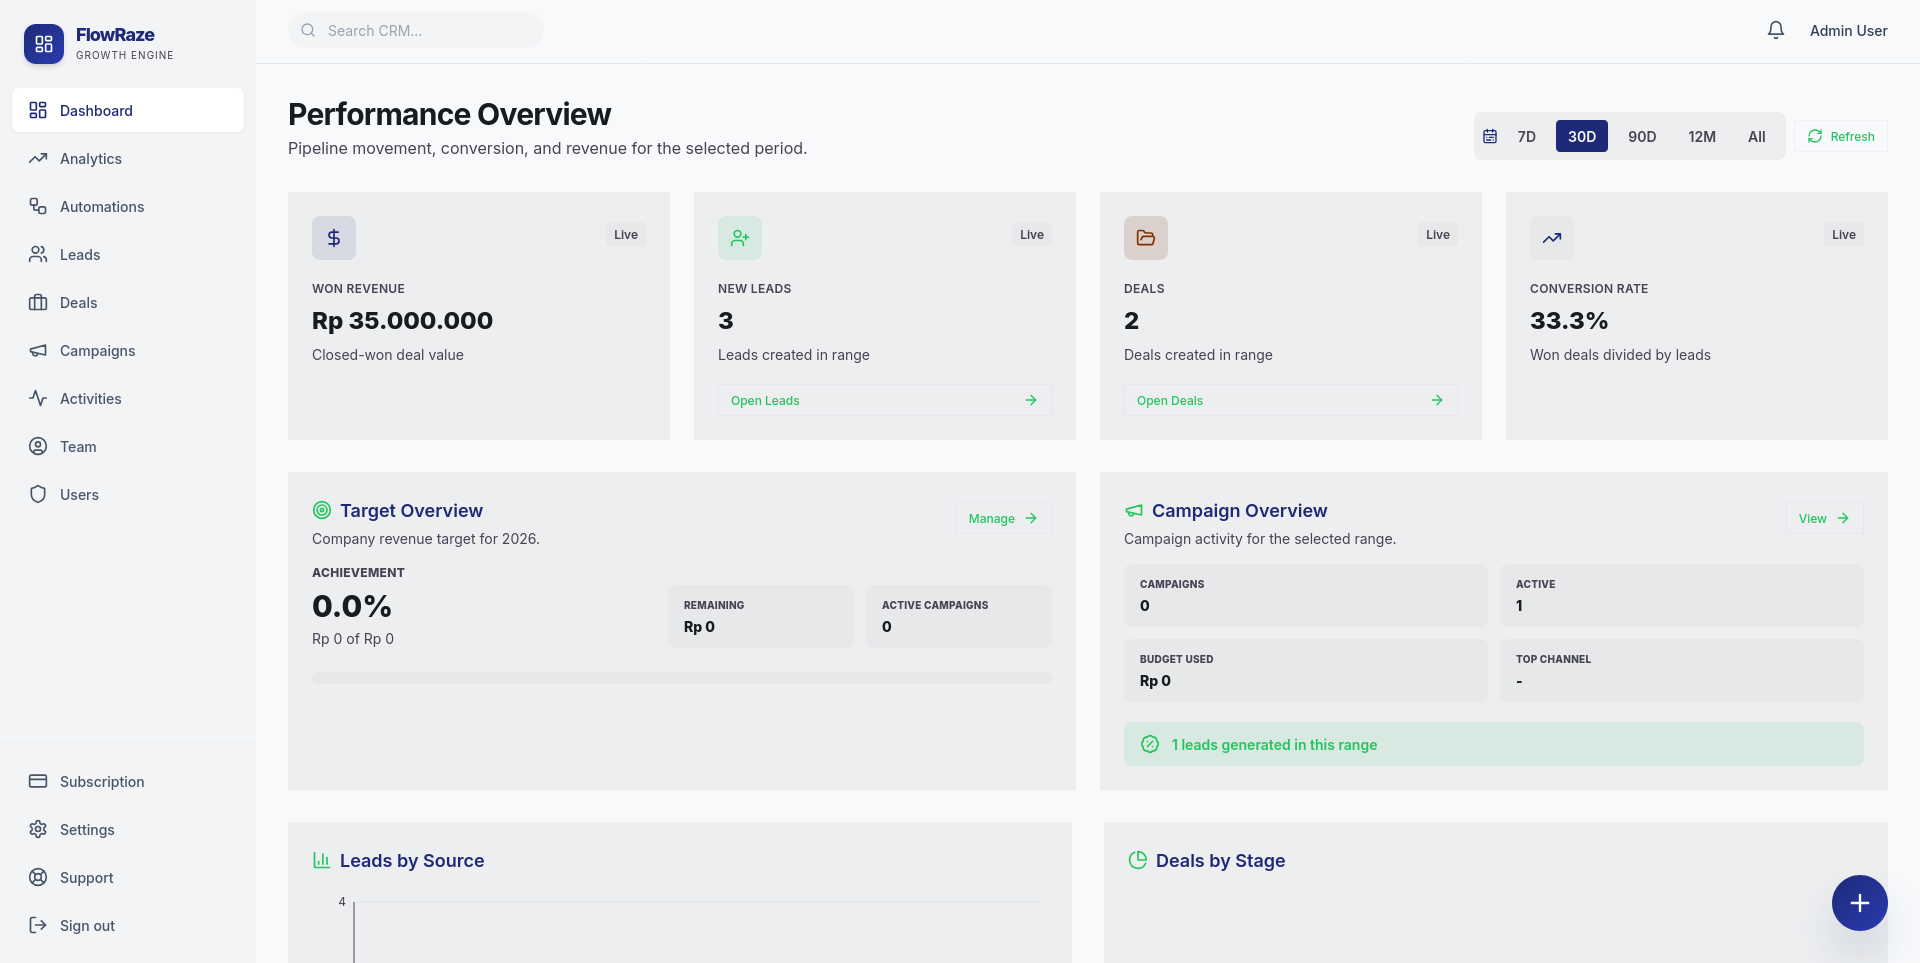The height and width of the screenshot is (963, 1920).
Task: Open the Admin User profile
Action: click(x=1849, y=30)
